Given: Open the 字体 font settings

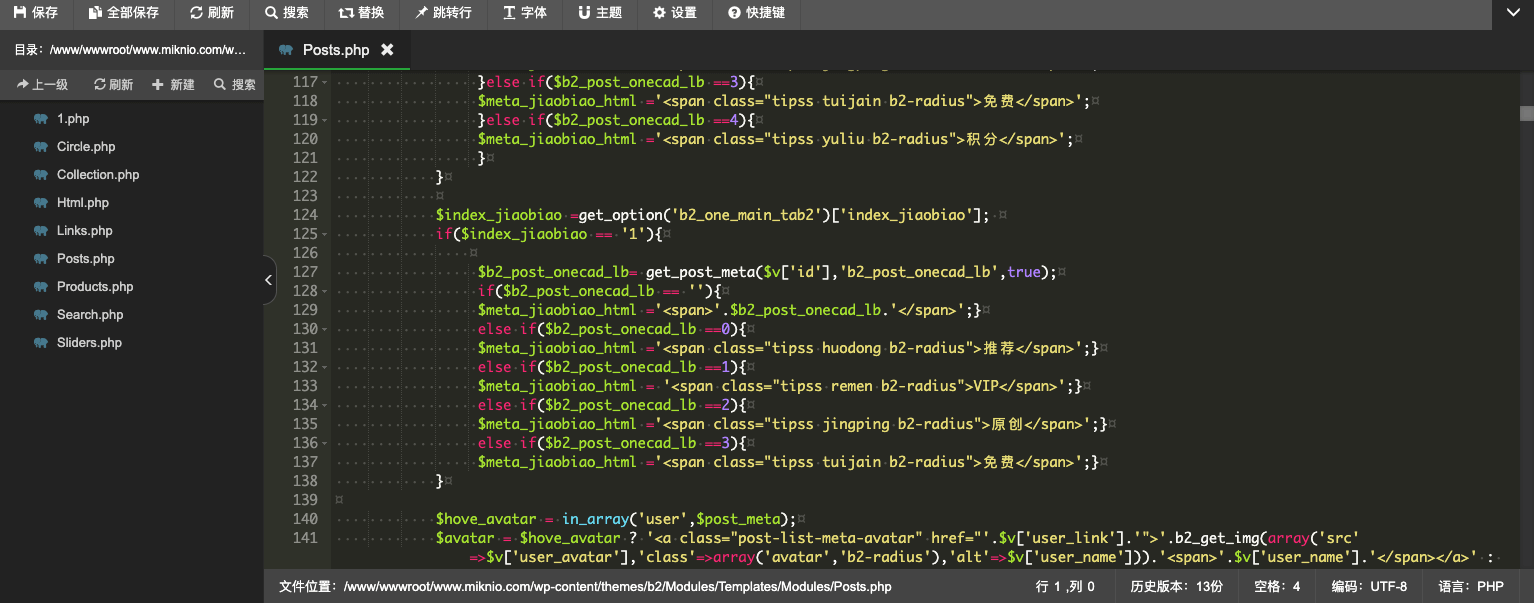Looking at the screenshot, I should pyautogui.click(x=525, y=13).
